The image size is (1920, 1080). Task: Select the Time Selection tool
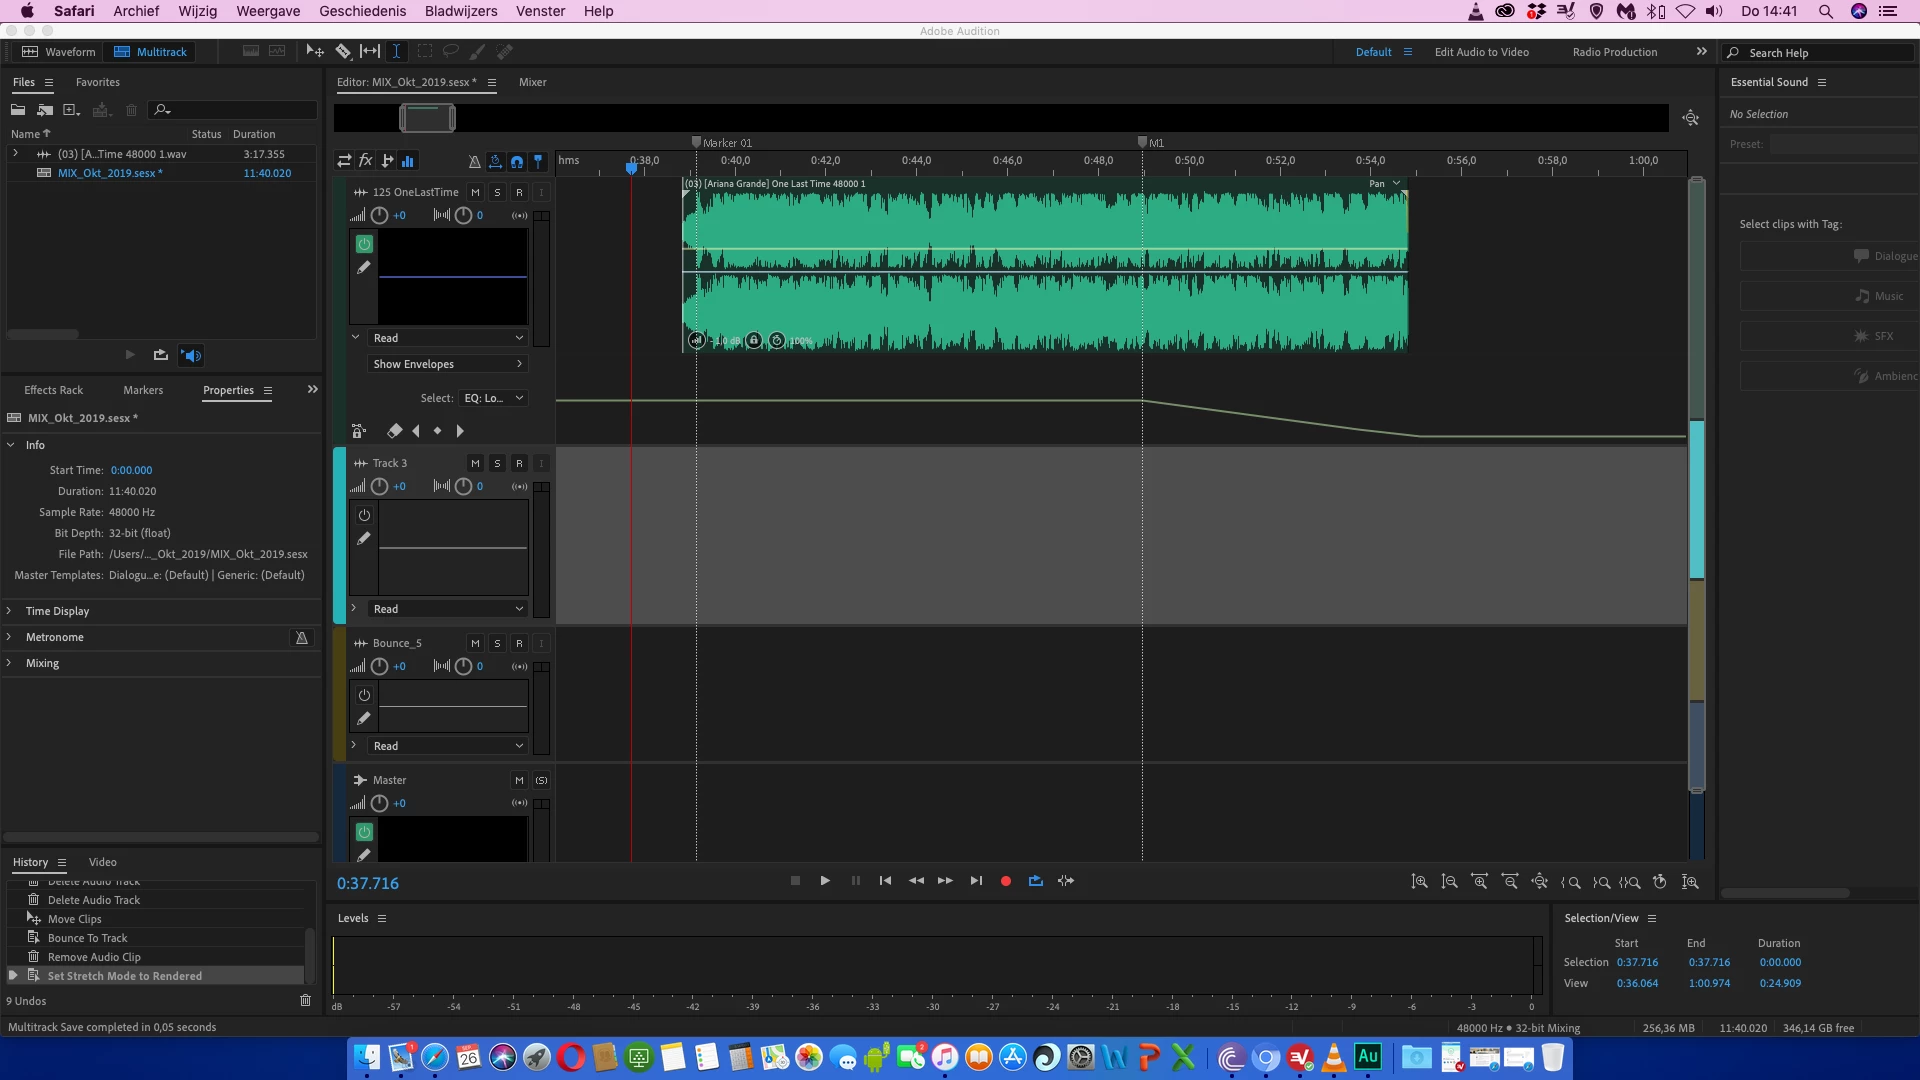[x=396, y=51]
